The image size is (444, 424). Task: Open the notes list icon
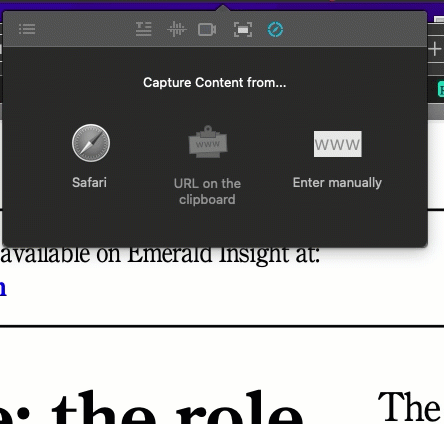tap(27, 29)
